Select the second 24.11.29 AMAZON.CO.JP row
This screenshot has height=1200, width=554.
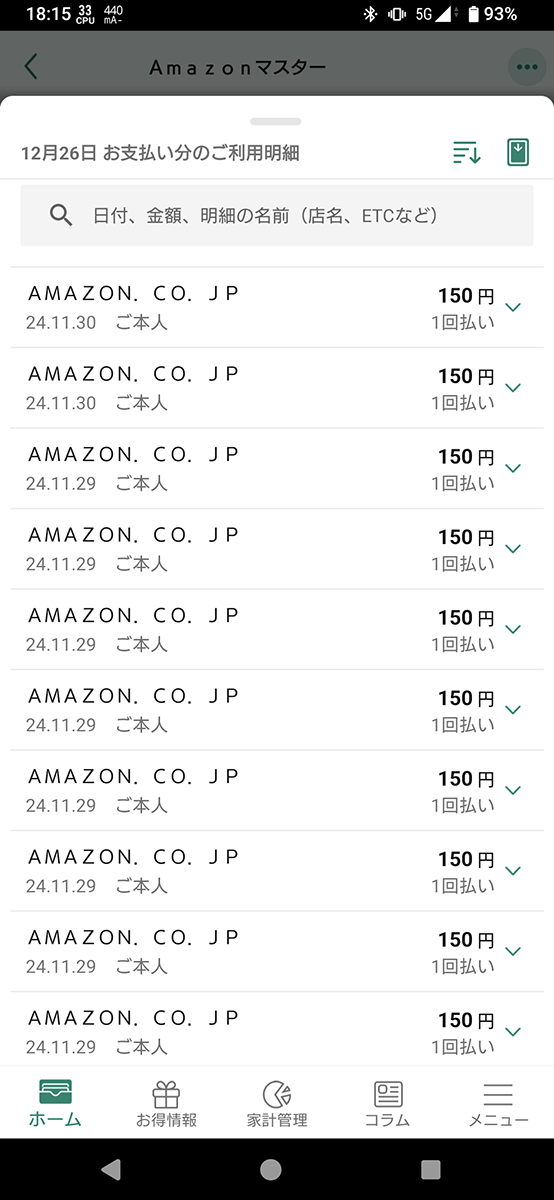(277, 549)
